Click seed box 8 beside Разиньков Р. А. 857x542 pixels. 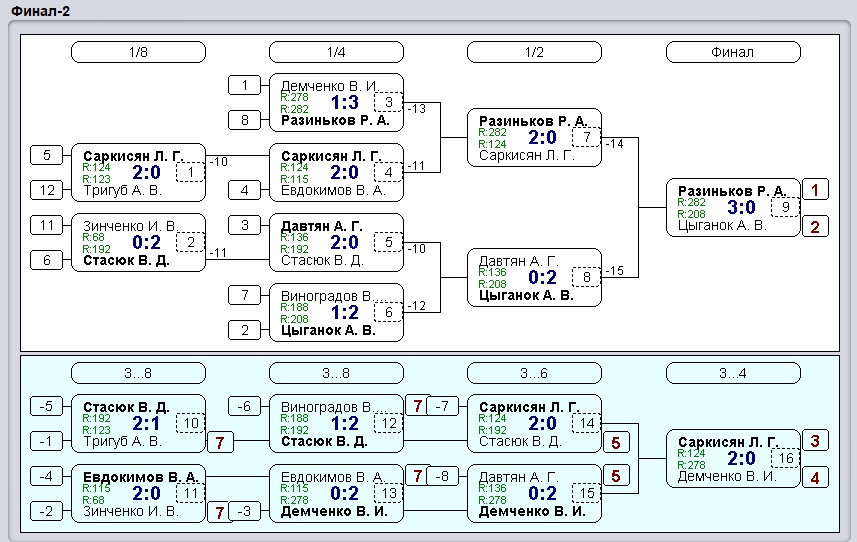(244, 120)
